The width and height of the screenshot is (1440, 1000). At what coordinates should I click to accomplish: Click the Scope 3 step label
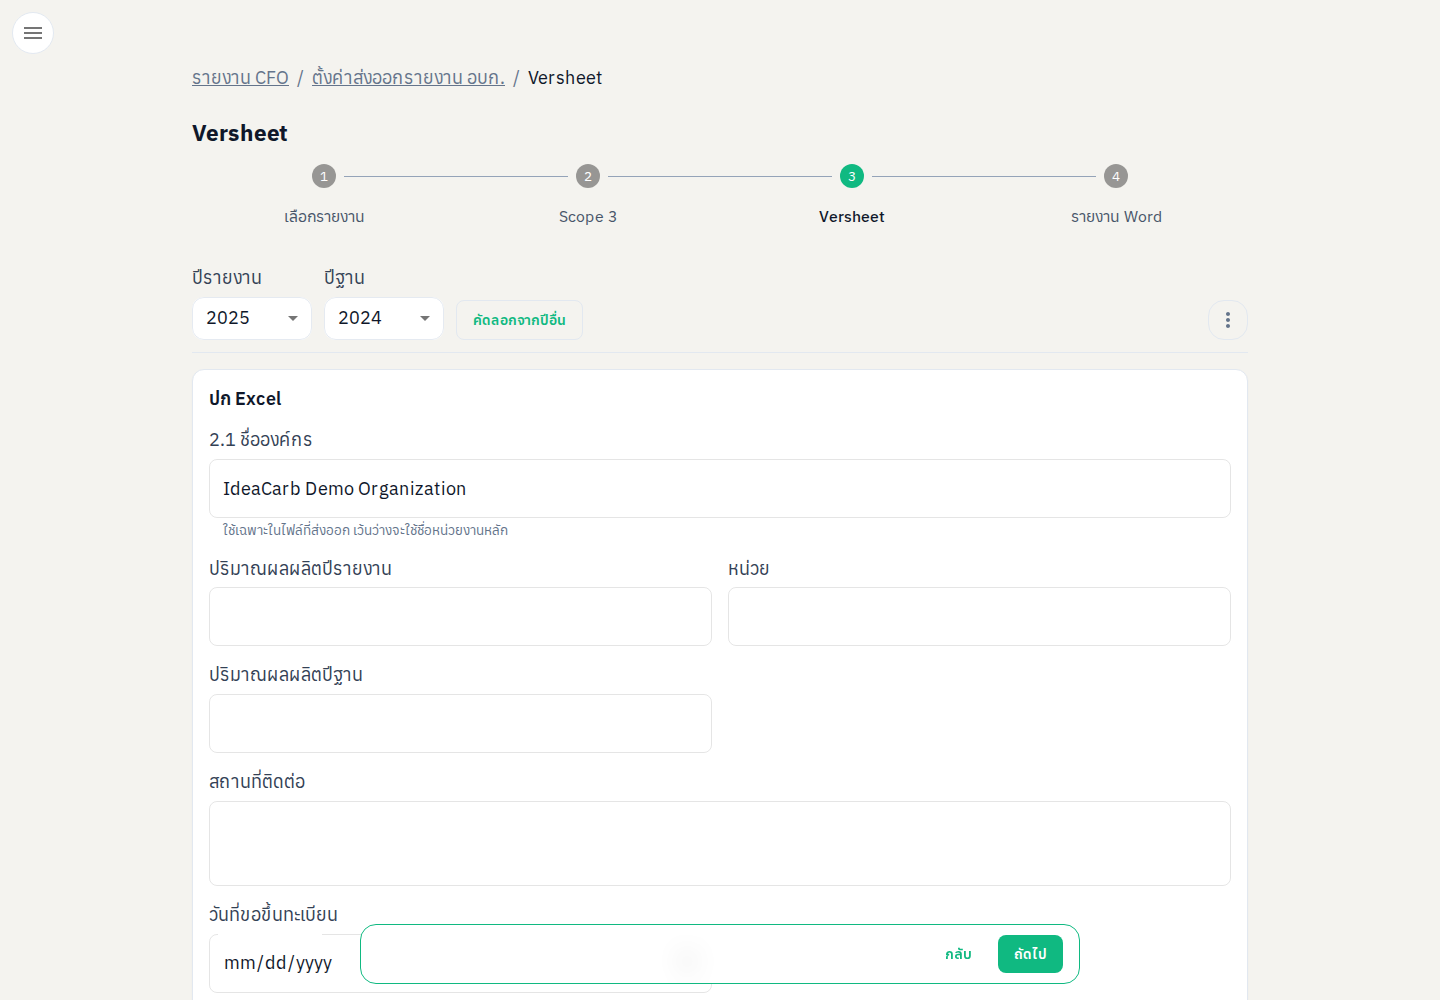click(588, 217)
